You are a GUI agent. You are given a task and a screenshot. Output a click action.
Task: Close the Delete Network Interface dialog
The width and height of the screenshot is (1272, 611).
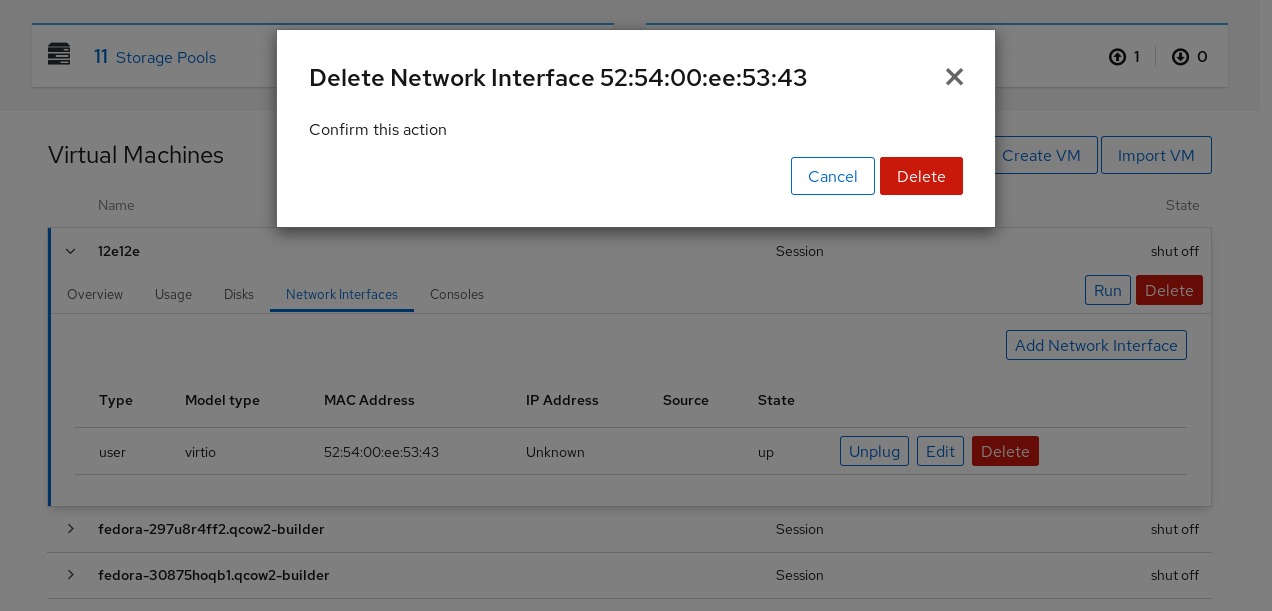954,77
